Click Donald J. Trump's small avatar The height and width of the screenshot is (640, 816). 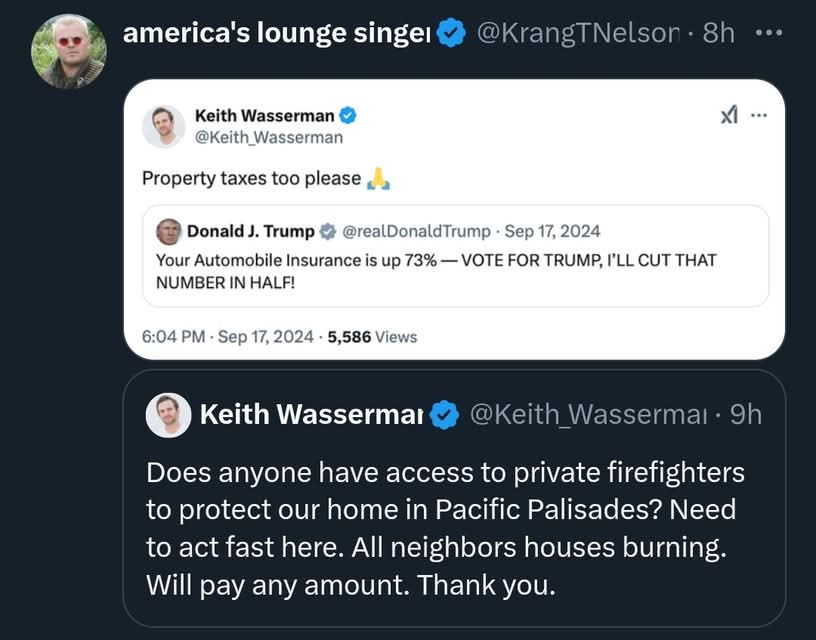[169, 231]
